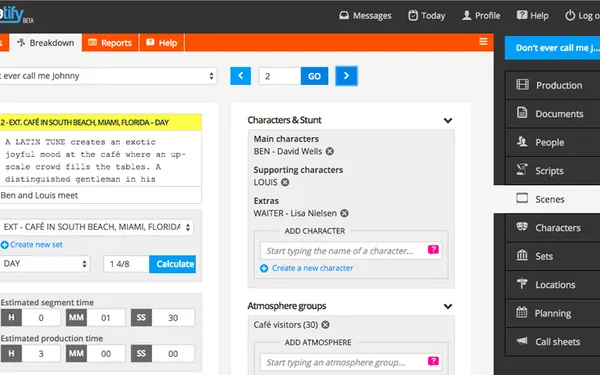Viewport: 600px width, 375px height.
Task: Click the blue production title button
Action: tap(553, 48)
